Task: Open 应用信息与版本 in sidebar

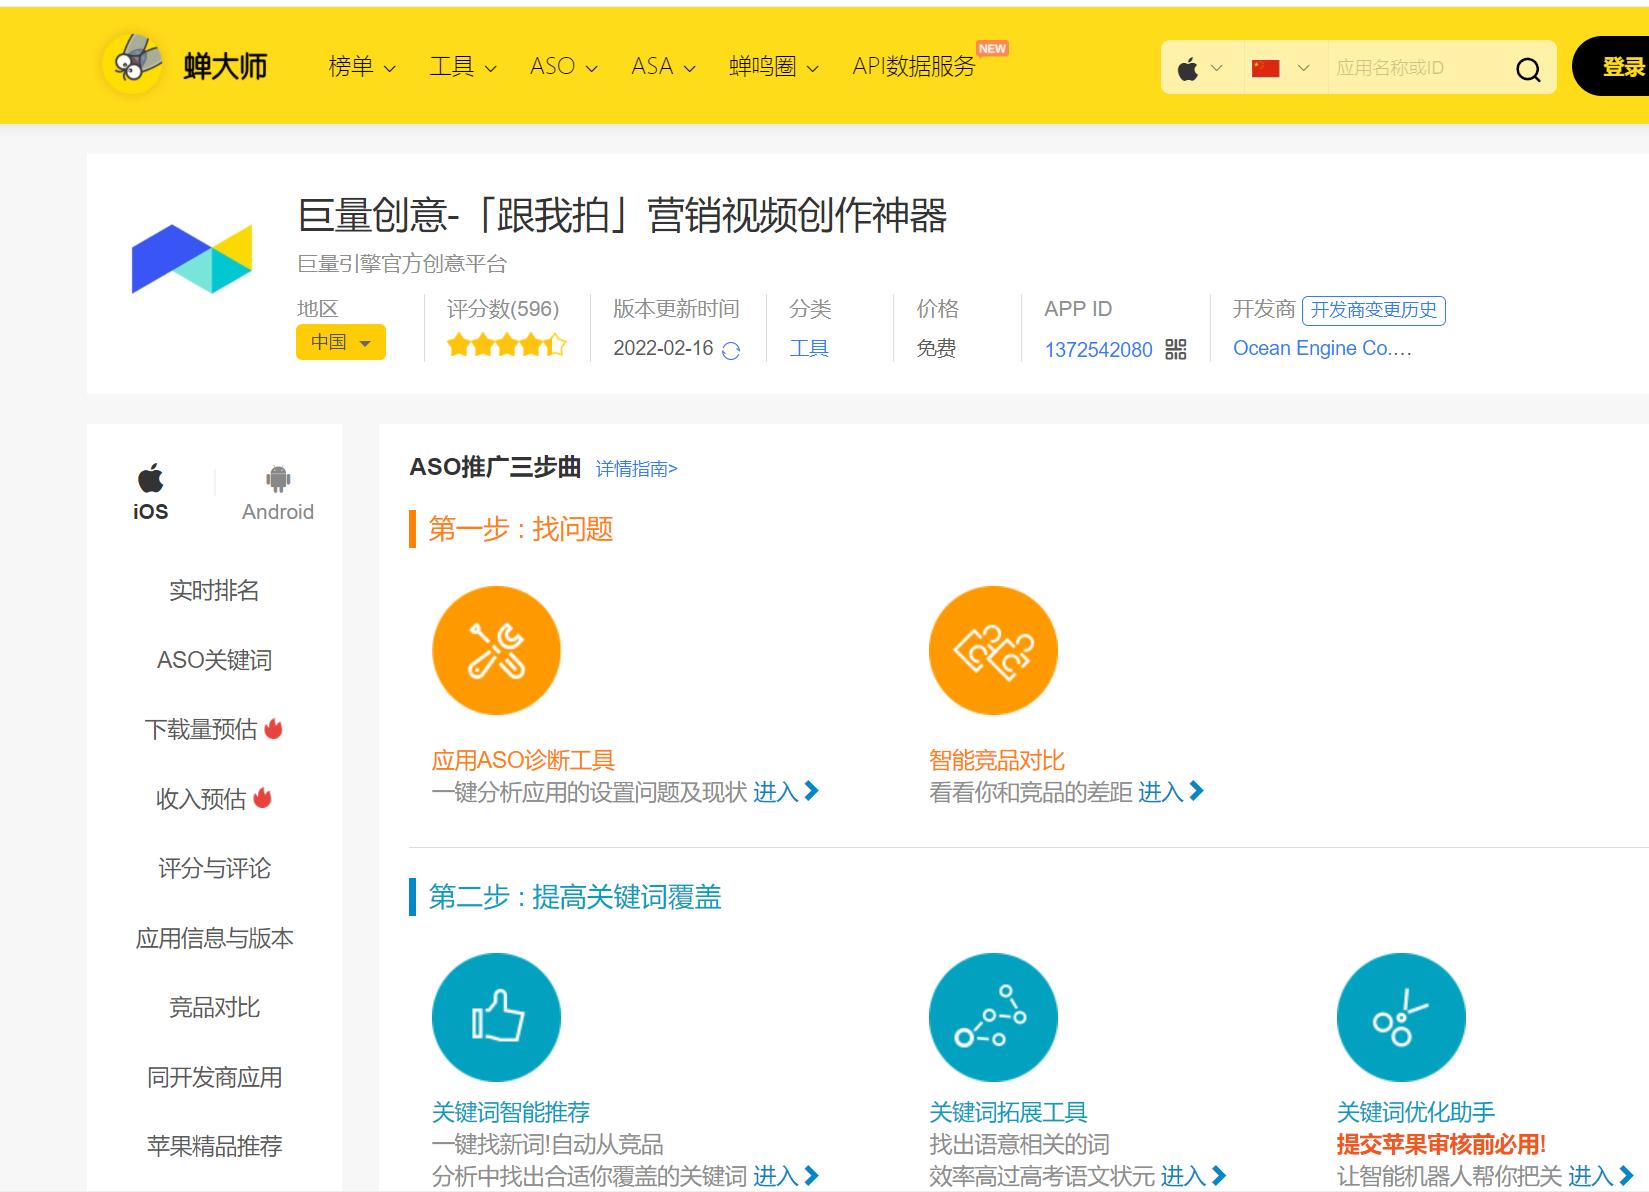Action: [214, 938]
